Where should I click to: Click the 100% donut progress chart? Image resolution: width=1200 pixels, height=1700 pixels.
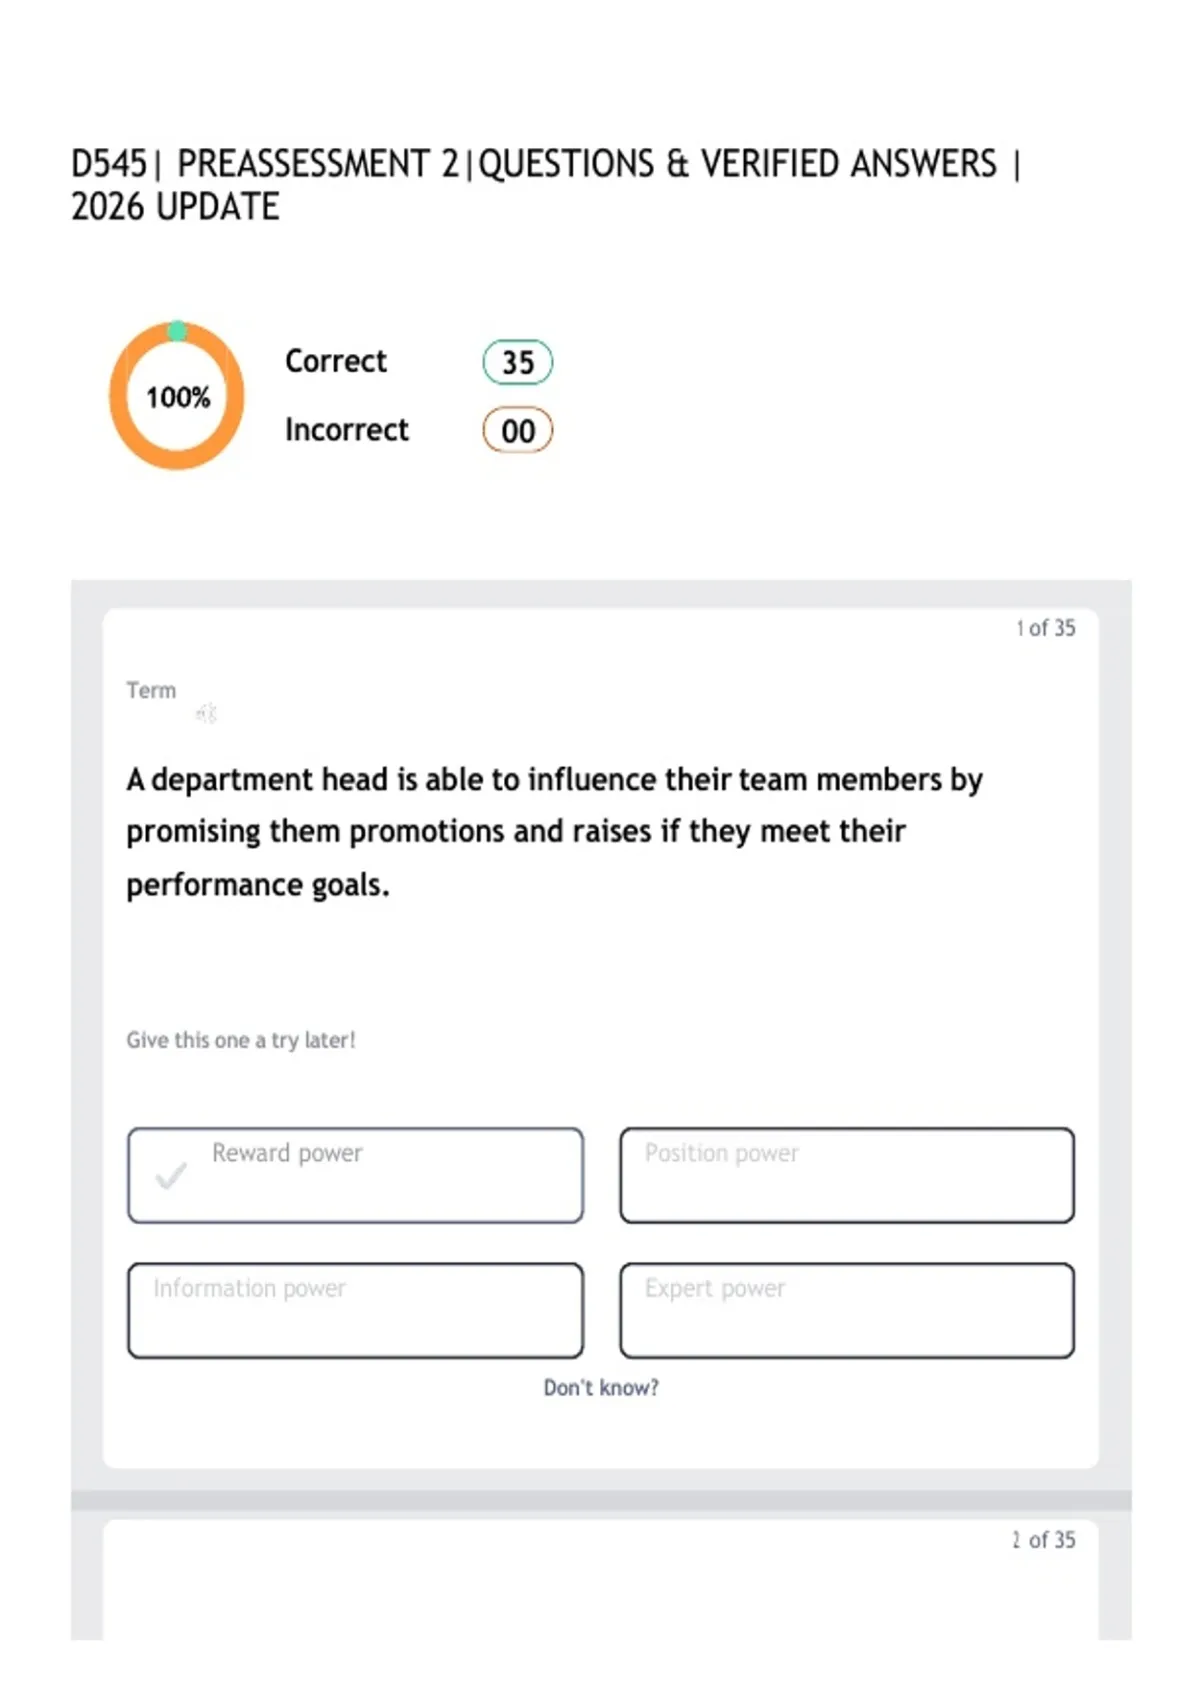point(177,396)
